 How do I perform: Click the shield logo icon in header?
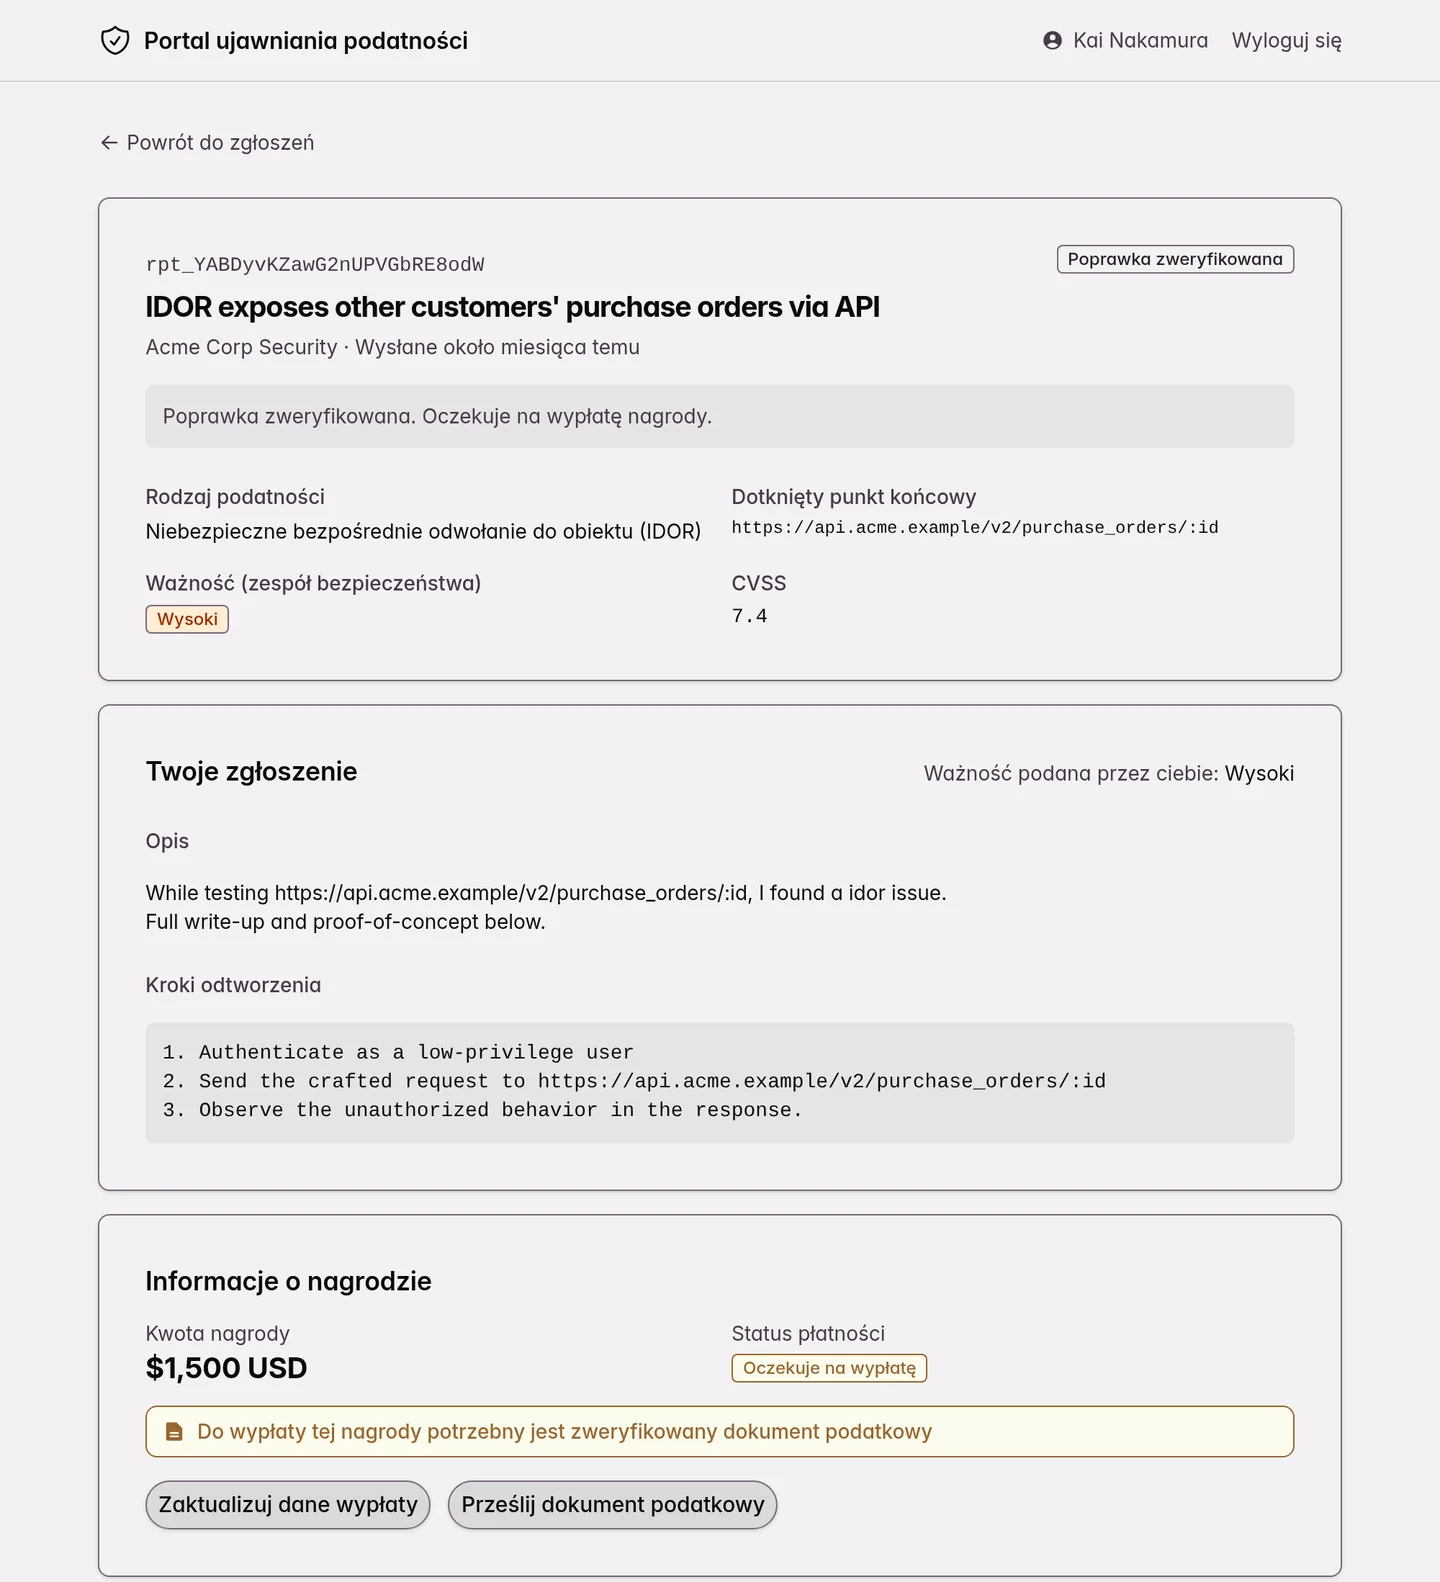click(x=115, y=41)
